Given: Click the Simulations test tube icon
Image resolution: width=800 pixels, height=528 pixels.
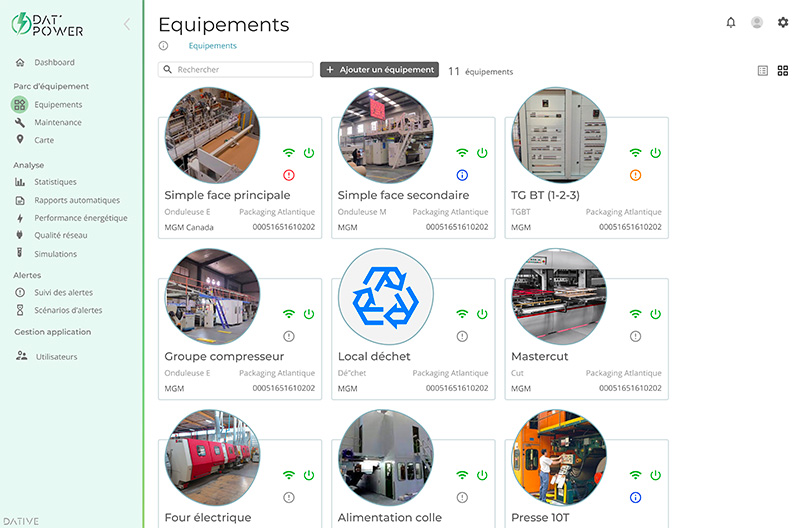Looking at the screenshot, I should 20,253.
